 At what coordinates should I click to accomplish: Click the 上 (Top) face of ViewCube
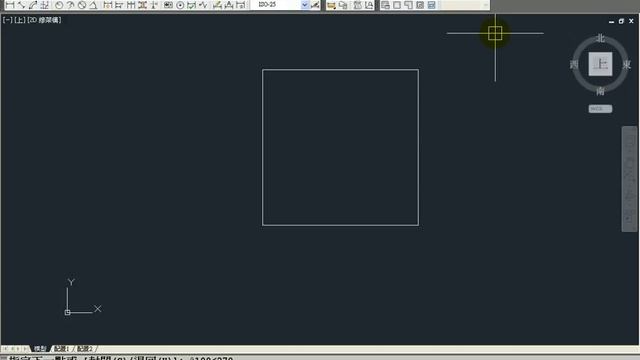coord(600,64)
